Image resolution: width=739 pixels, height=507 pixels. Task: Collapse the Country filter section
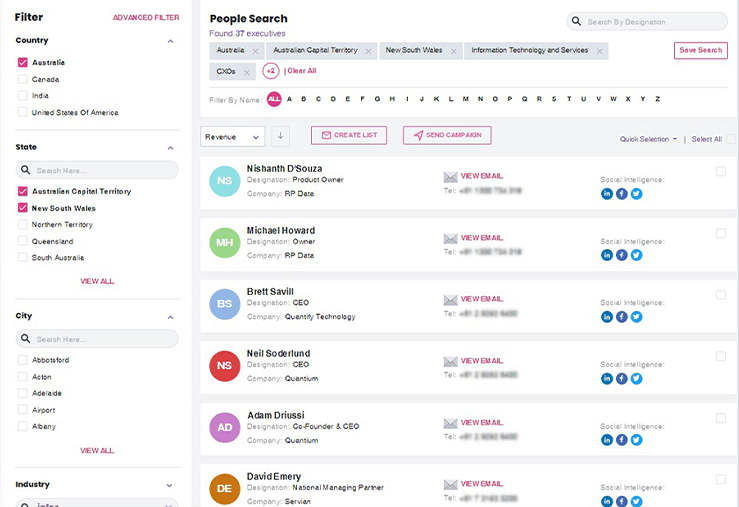click(x=171, y=41)
